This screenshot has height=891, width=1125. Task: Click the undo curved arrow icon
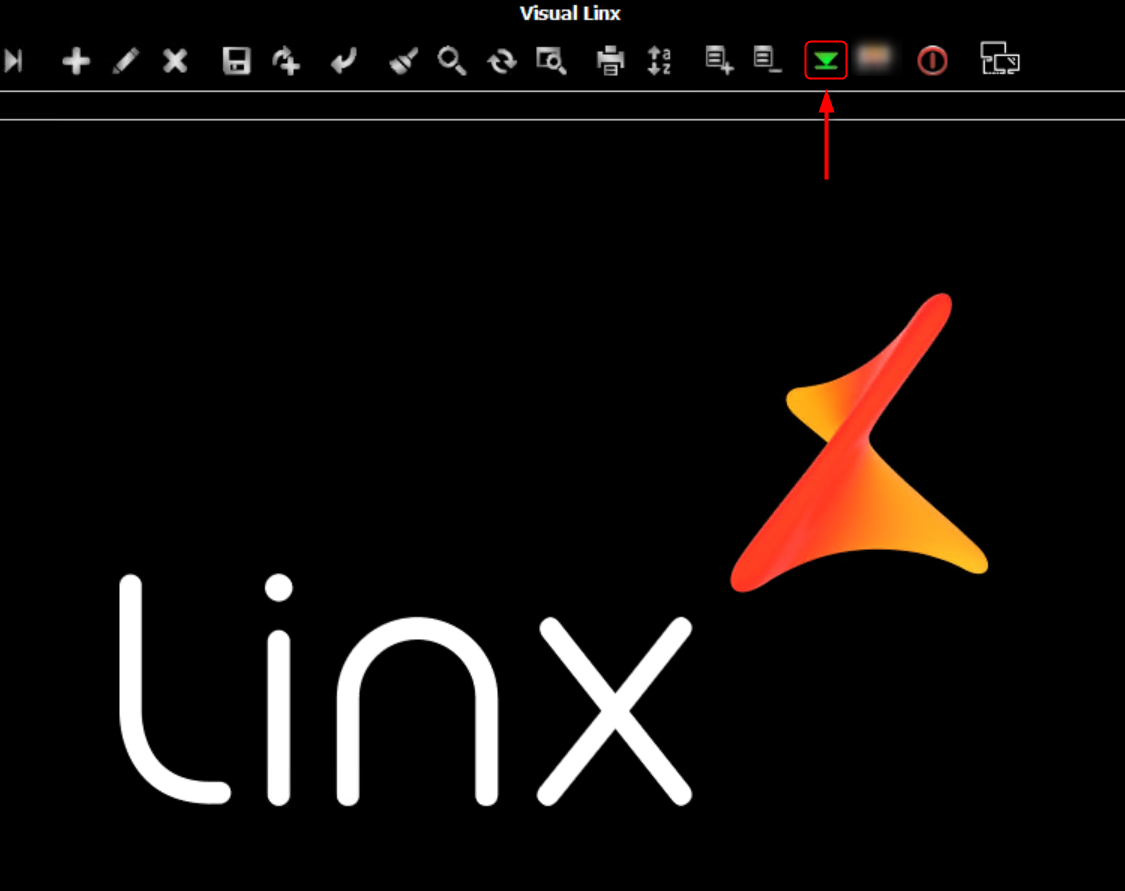click(342, 60)
